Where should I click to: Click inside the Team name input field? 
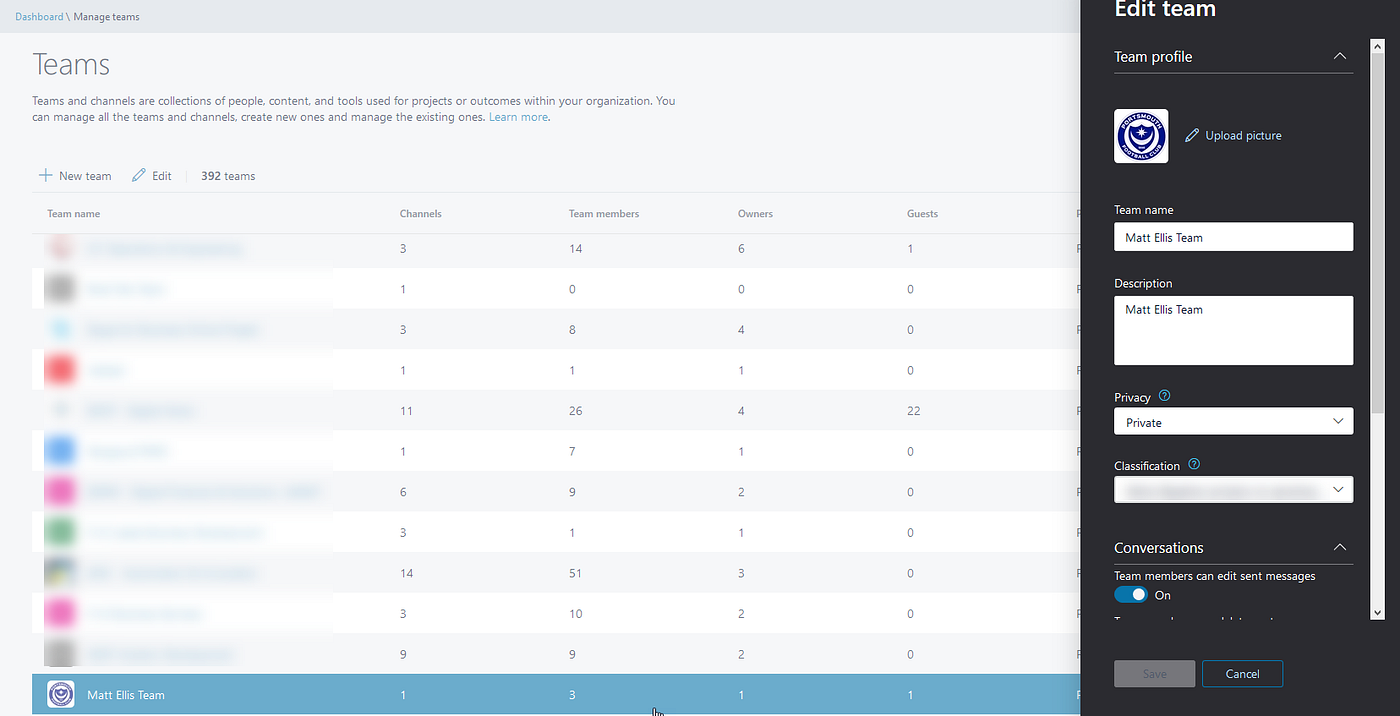click(x=1234, y=237)
